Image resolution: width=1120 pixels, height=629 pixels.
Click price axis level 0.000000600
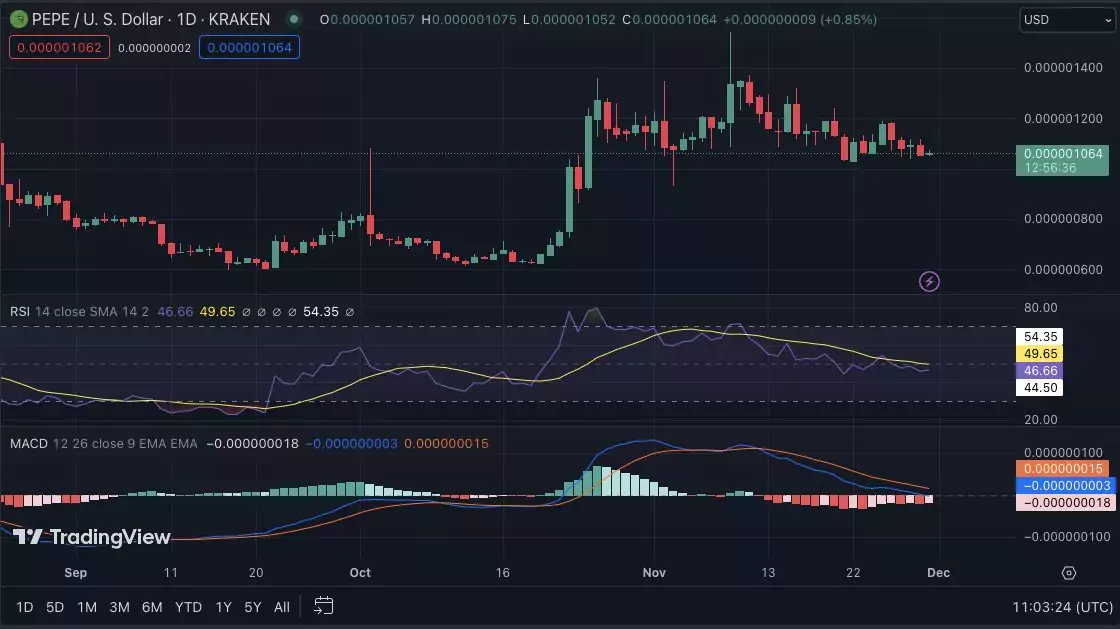1063,269
